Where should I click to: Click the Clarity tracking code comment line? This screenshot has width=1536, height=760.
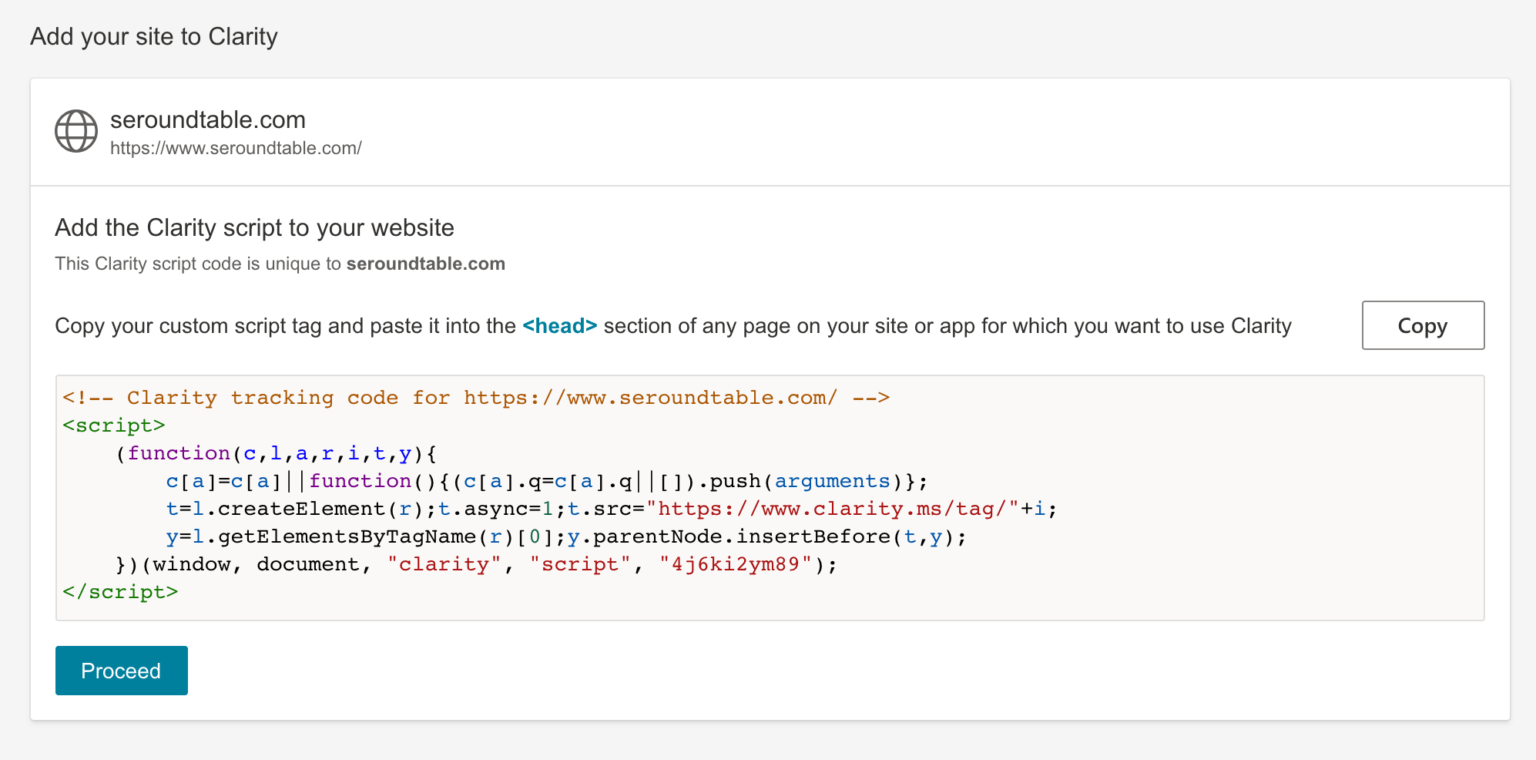click(x=475, y=398)
